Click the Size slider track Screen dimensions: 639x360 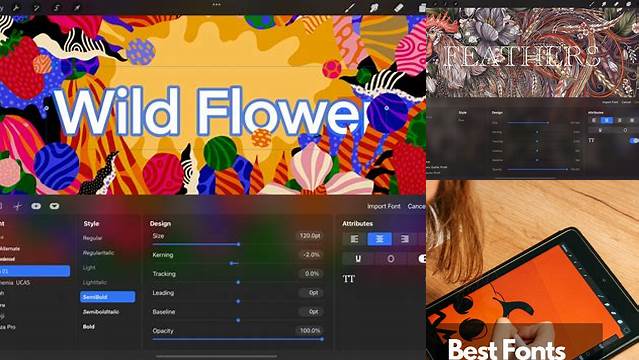coord(238,244)
